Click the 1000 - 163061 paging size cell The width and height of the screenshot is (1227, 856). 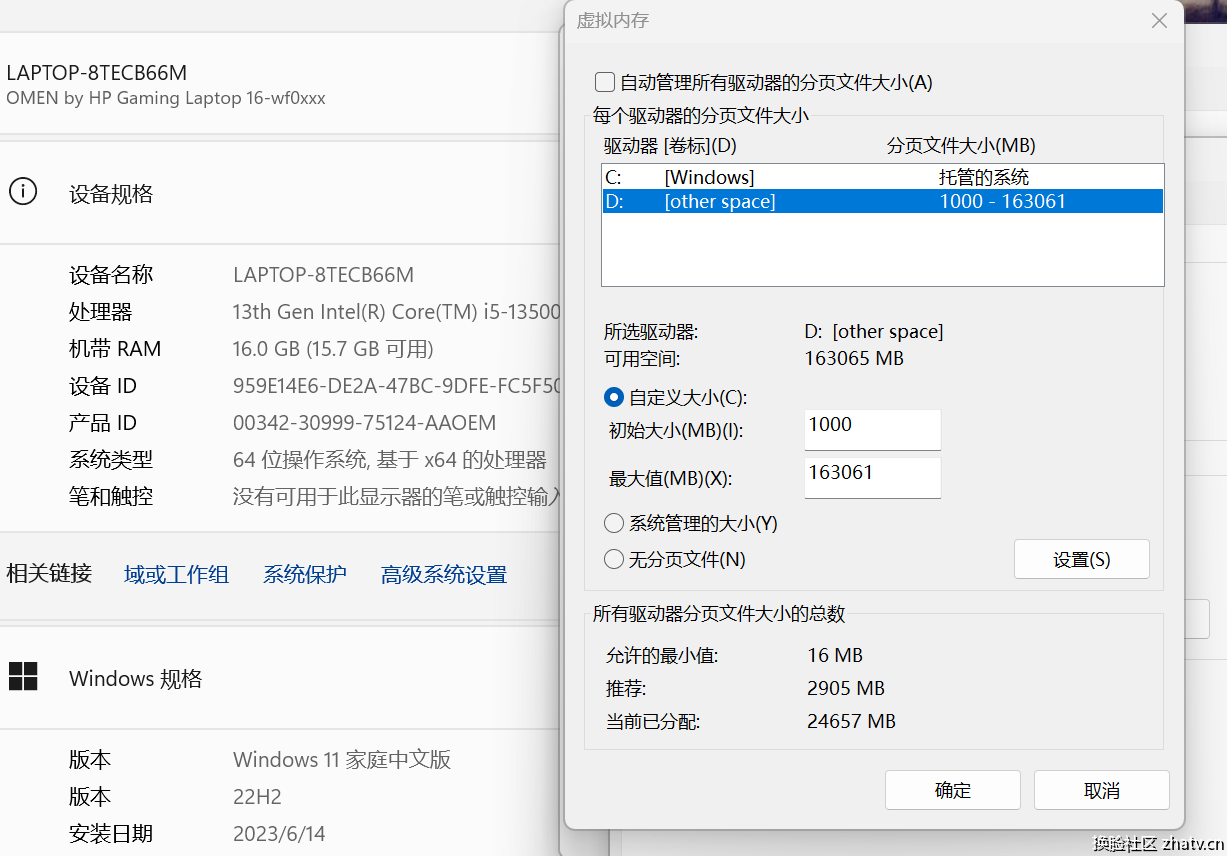point(1003,201)
